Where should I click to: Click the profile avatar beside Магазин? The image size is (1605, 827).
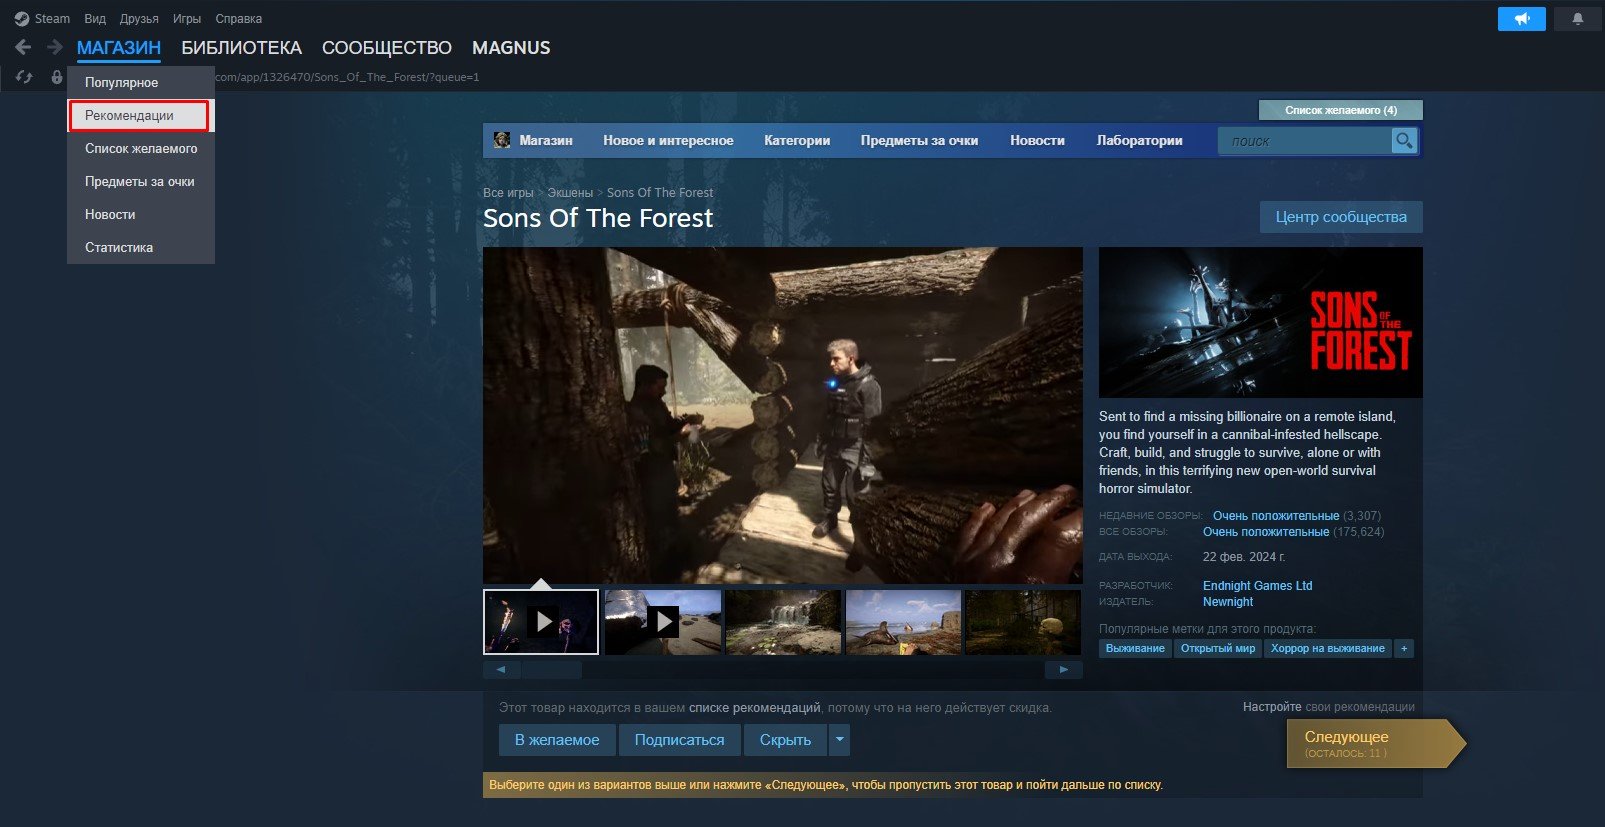click(502, 140)
